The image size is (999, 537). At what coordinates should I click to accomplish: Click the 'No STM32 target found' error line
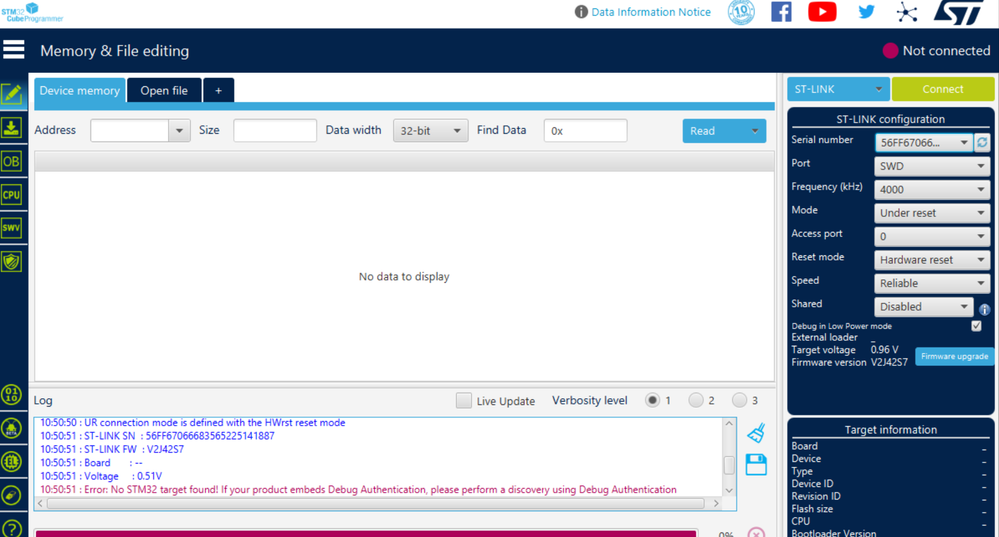point(358,489)
